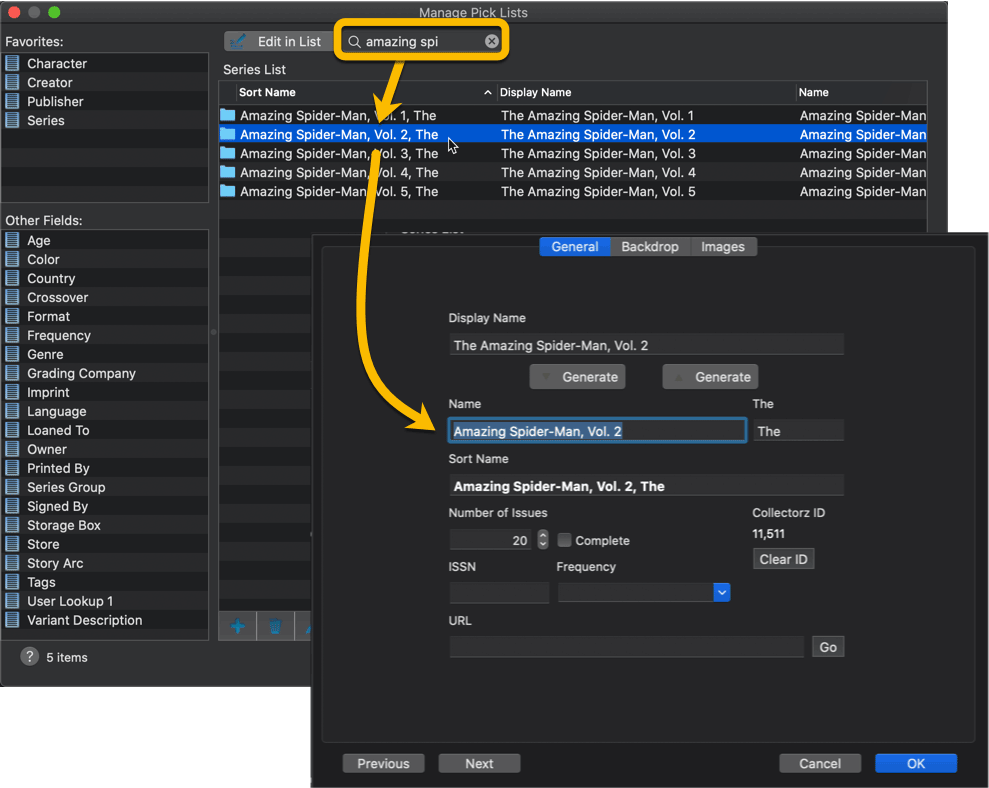Image resolution: width=989 pixels, height=788 pixels.
Task: Select Owner in Other Fields
Action: 105,449
